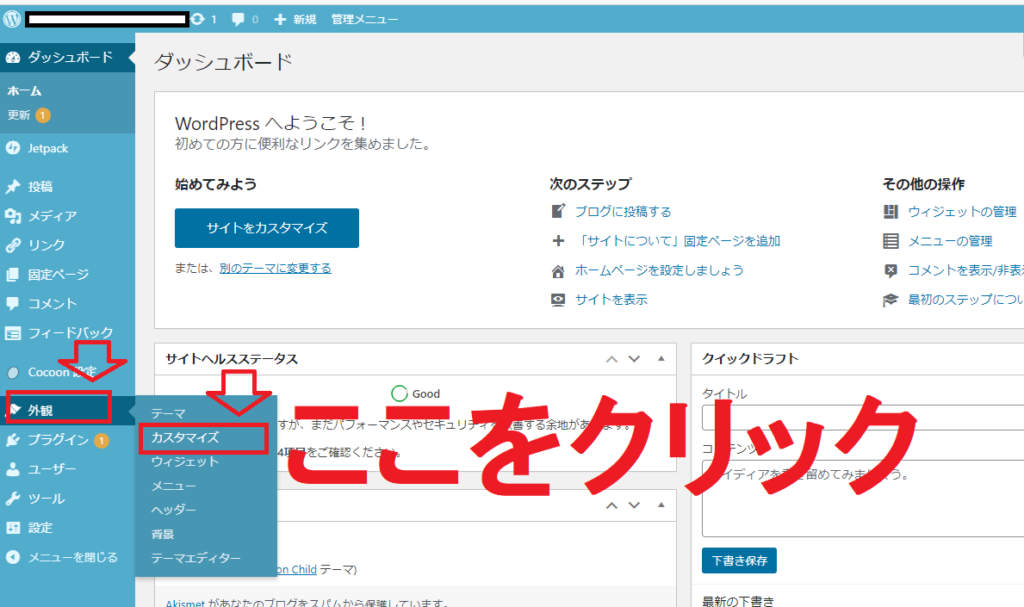
Task: Select 背景 in appearance flyout
Action: coord(163,534)
